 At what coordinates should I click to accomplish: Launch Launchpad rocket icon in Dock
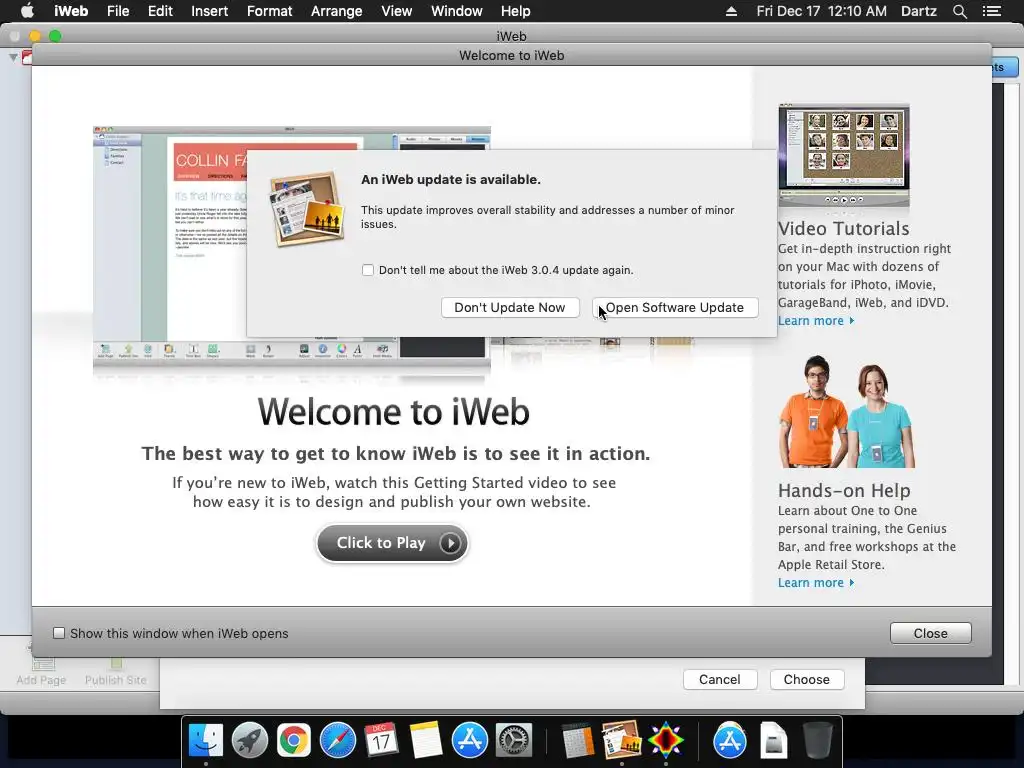(249, 741)
